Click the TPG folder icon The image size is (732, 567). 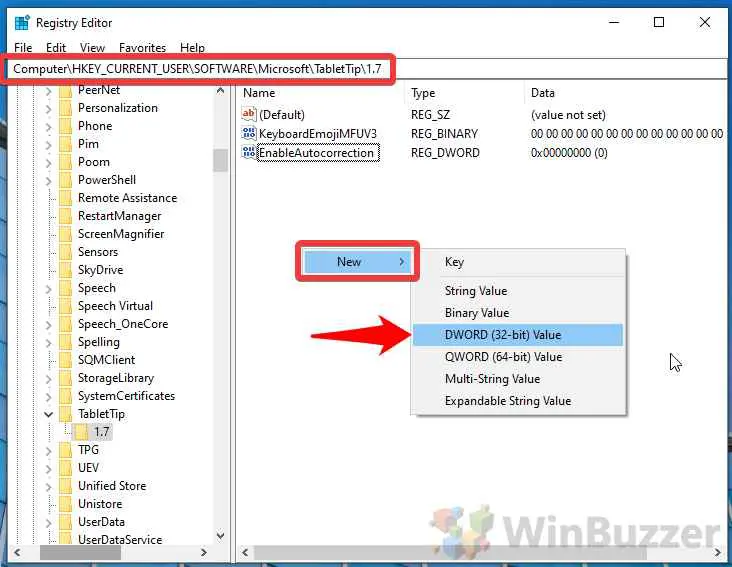[x=66, y=450]
